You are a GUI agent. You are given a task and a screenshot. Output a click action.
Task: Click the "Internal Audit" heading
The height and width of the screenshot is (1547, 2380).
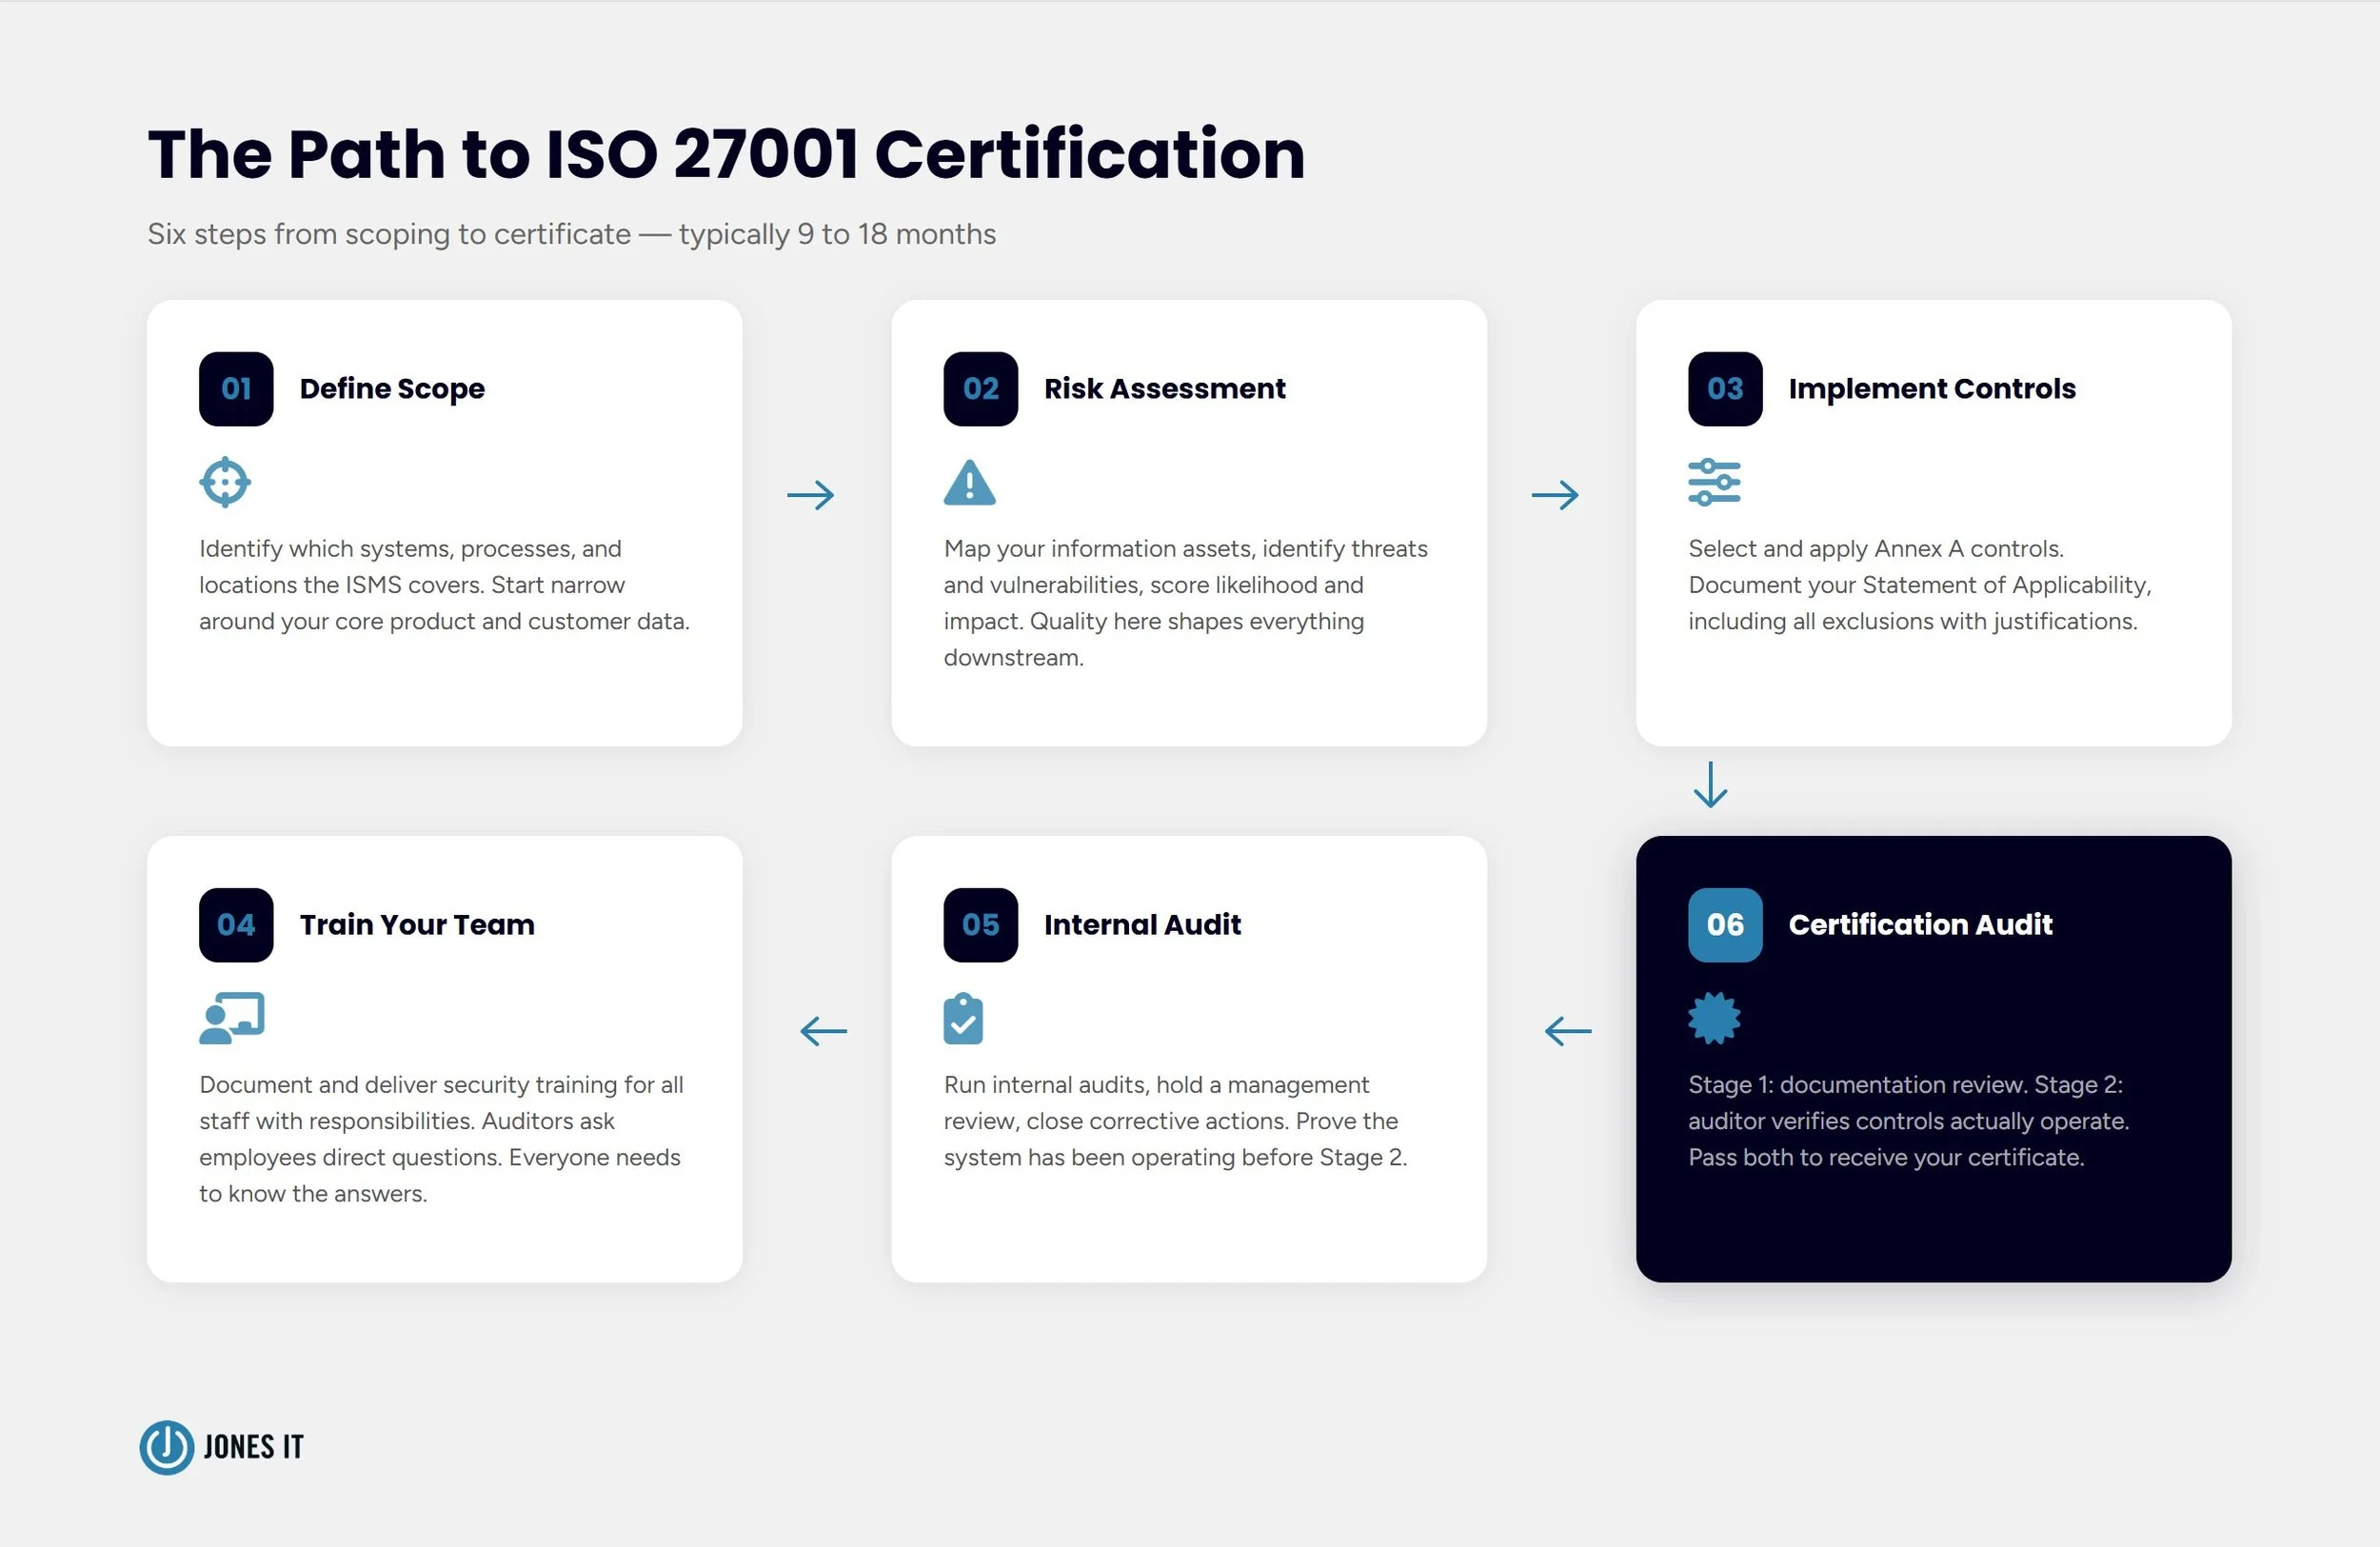click(1142, 925)
